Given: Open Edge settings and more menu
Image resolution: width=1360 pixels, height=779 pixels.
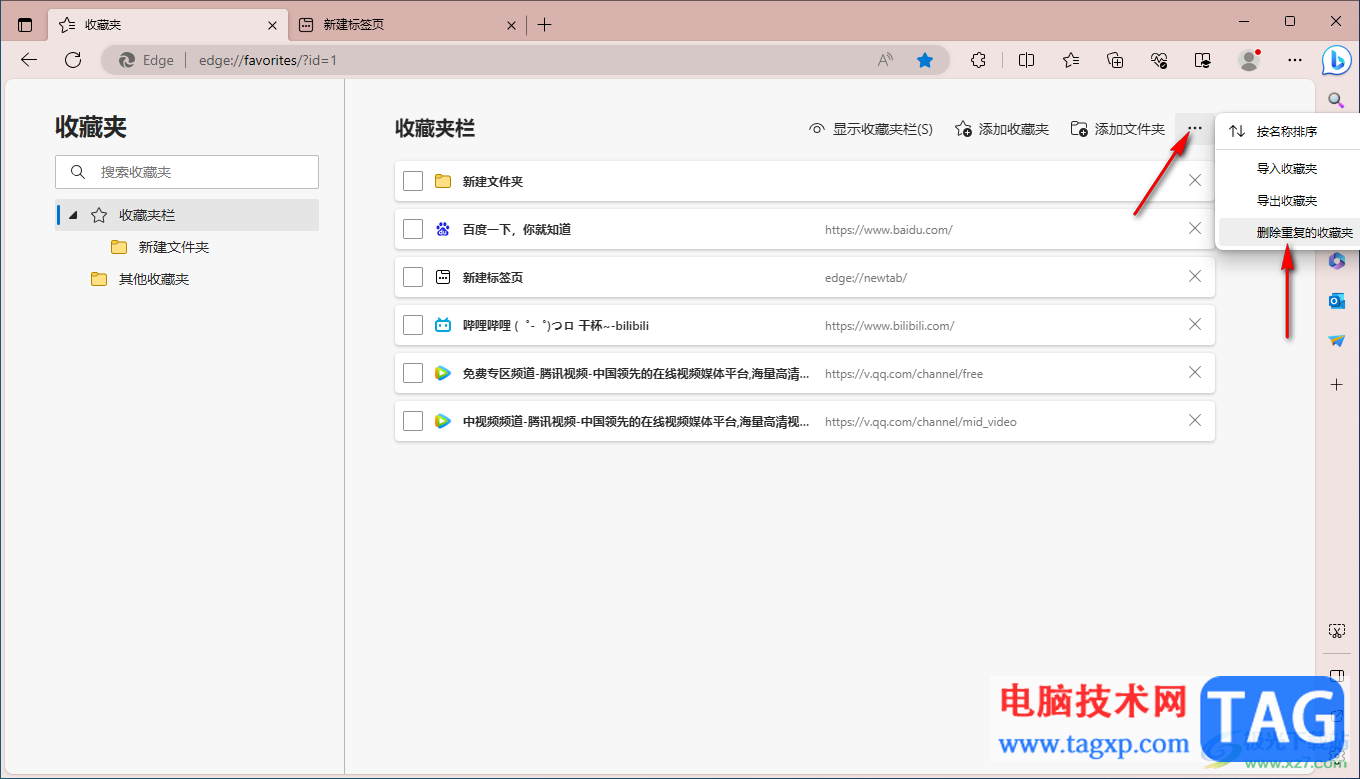Looking at the screenshot, I should point(1295,60).
